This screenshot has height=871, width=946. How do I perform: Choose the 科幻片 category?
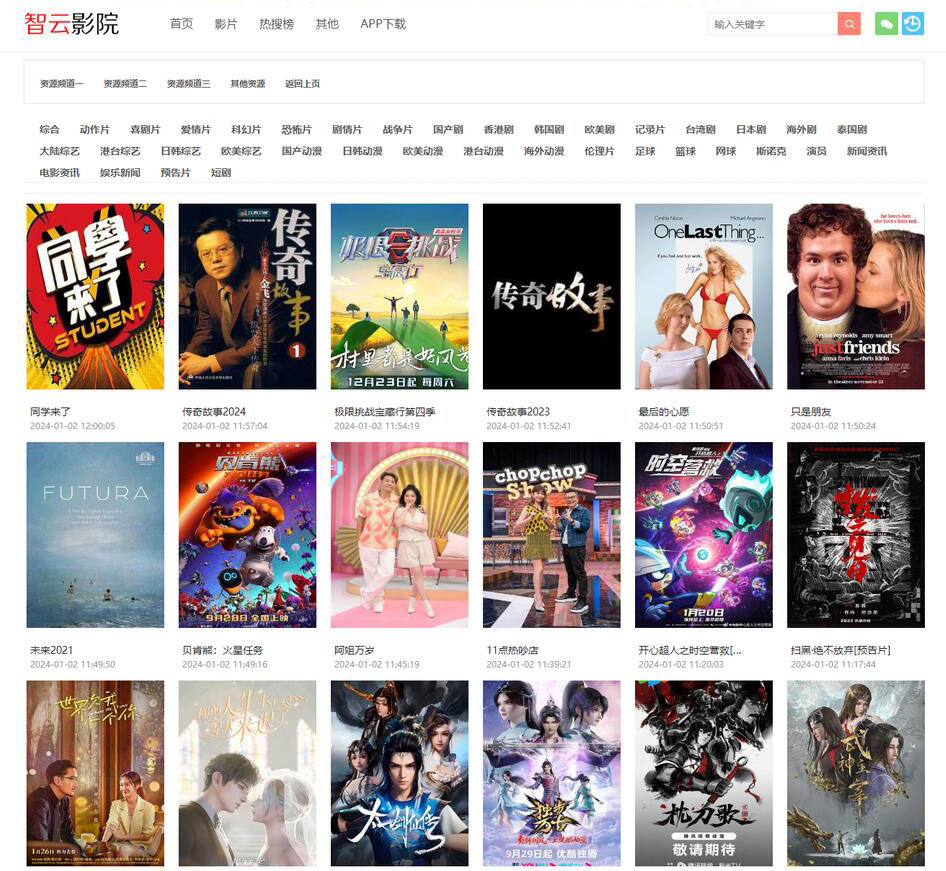click(246, 130)
